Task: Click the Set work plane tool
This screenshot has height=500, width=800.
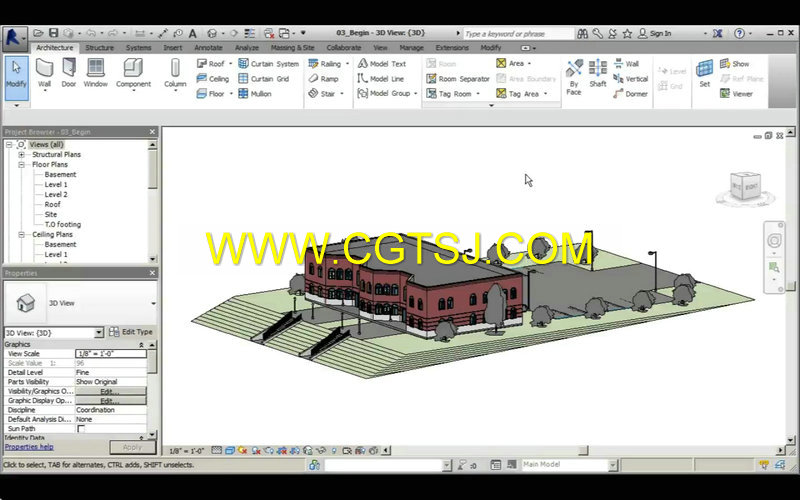Action: [705, 73]
